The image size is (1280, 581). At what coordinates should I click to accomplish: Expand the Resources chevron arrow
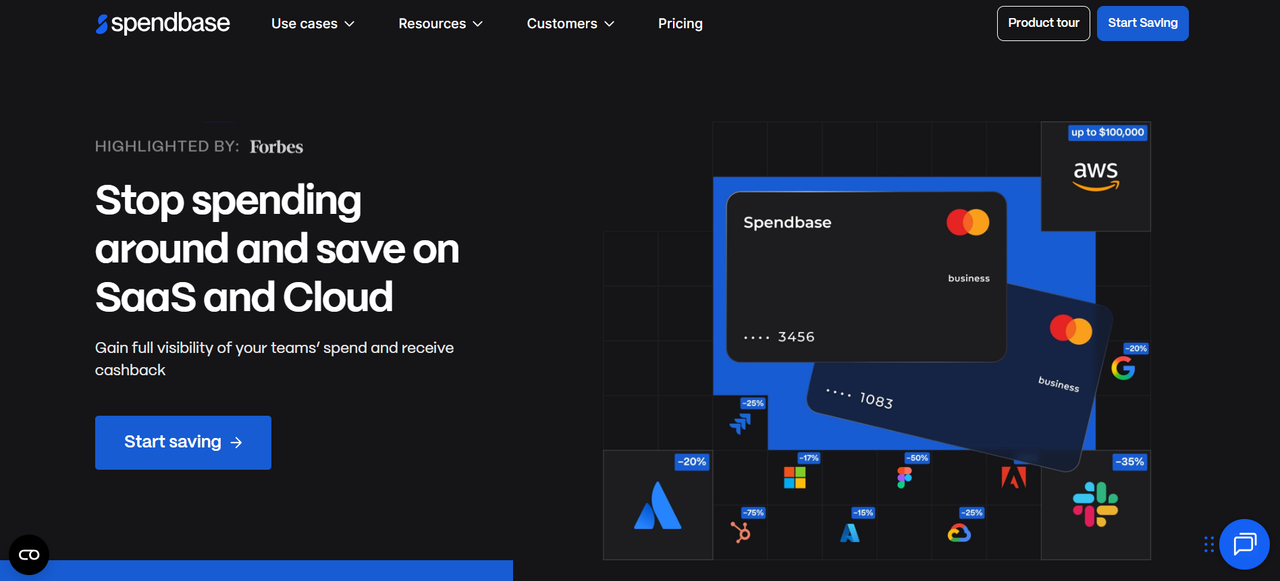coord(477,24)
